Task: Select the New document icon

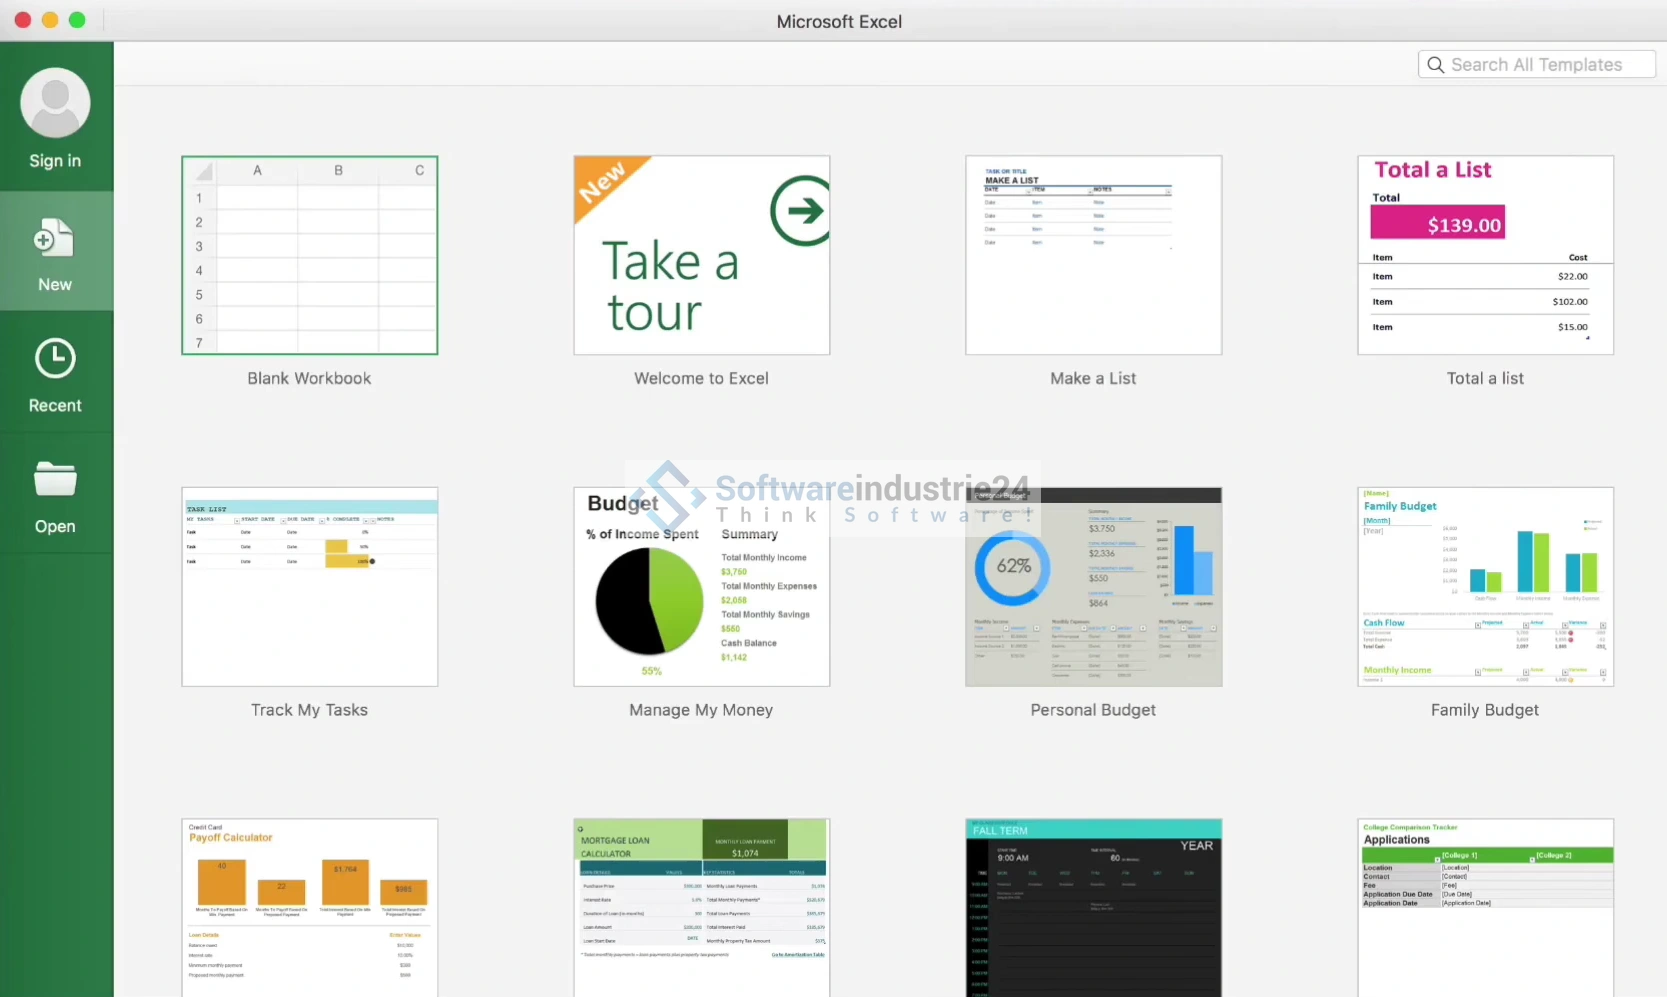Action: (54, 240)
